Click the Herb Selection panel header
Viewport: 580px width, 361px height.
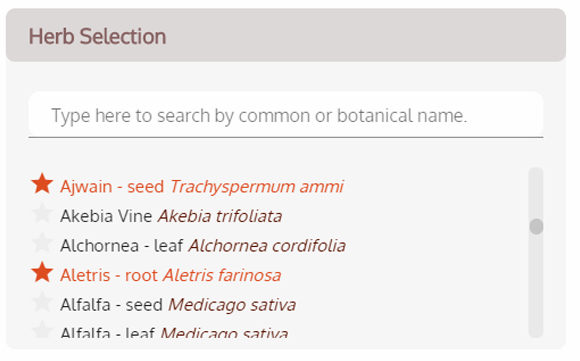[x=286, y=36]
